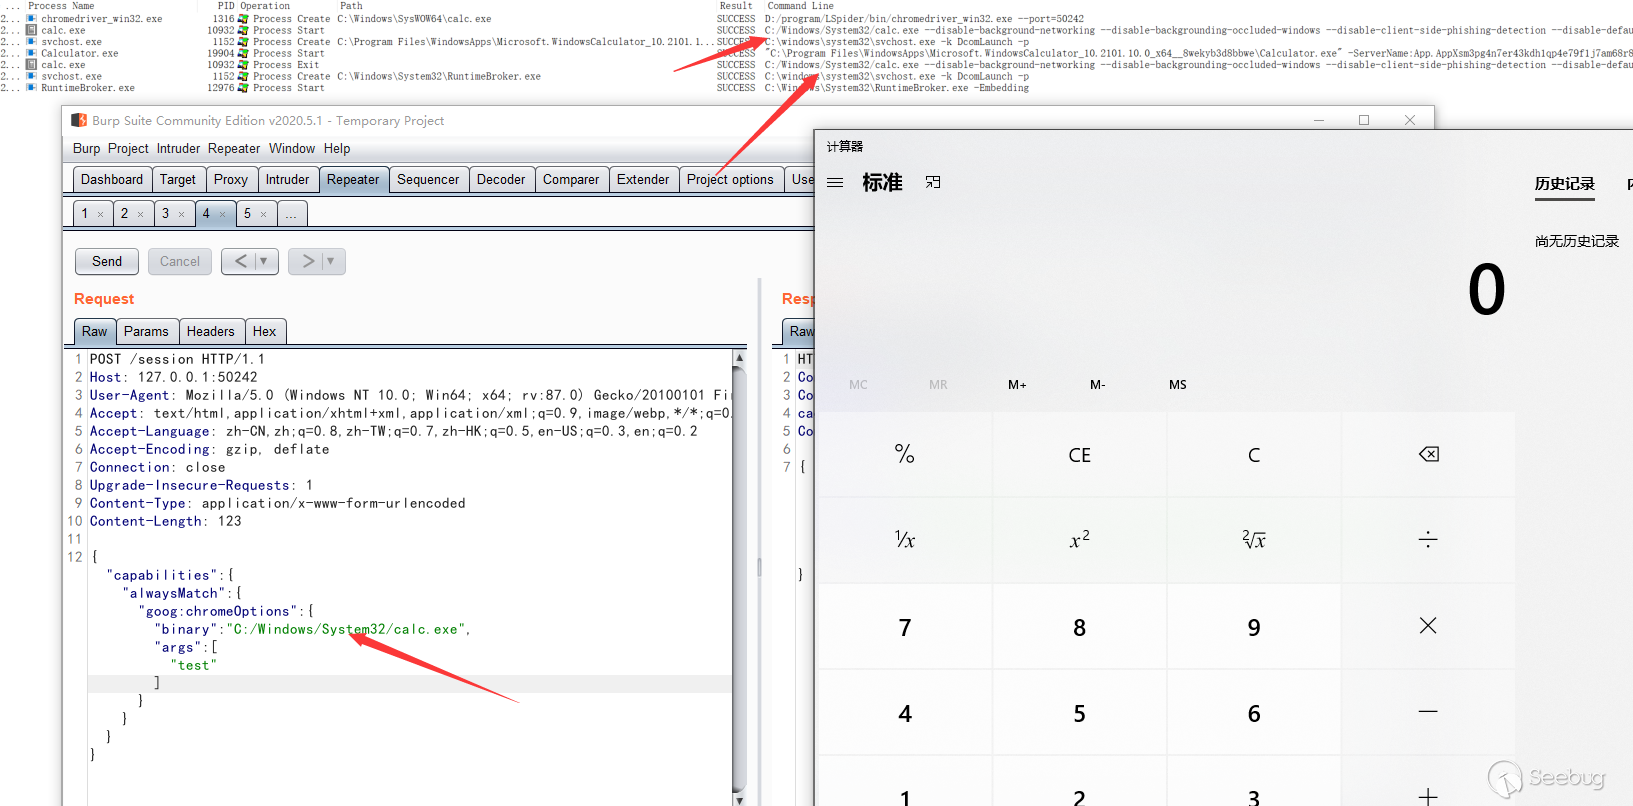
Task: Open the calculator hamburger navigation menu
Action: [x=835, y=183]
